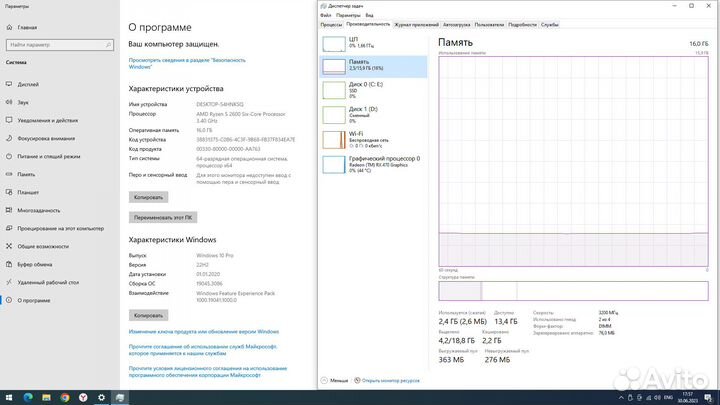Switch to Автозагрузка tab
Image resolution: width=720 pixels, height=405 pixels.
tap(456, 25)
